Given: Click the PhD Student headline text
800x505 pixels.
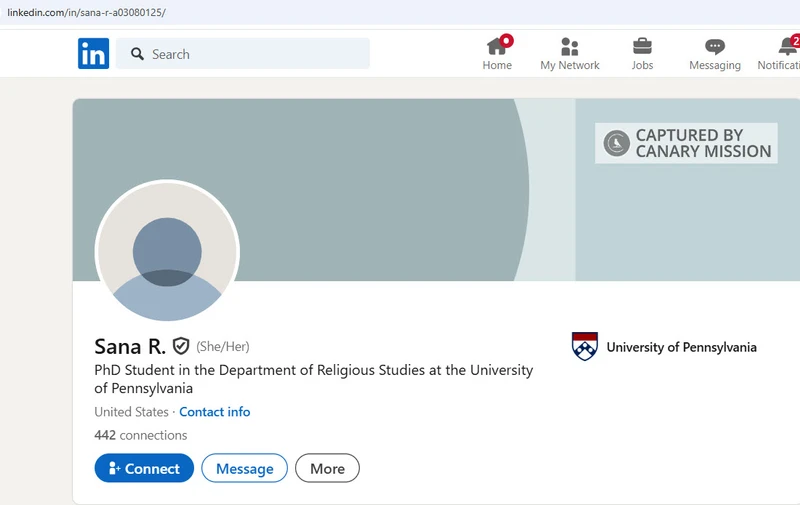Looking at the screenshot, I should pyautogui.click(x=314, y=379).
